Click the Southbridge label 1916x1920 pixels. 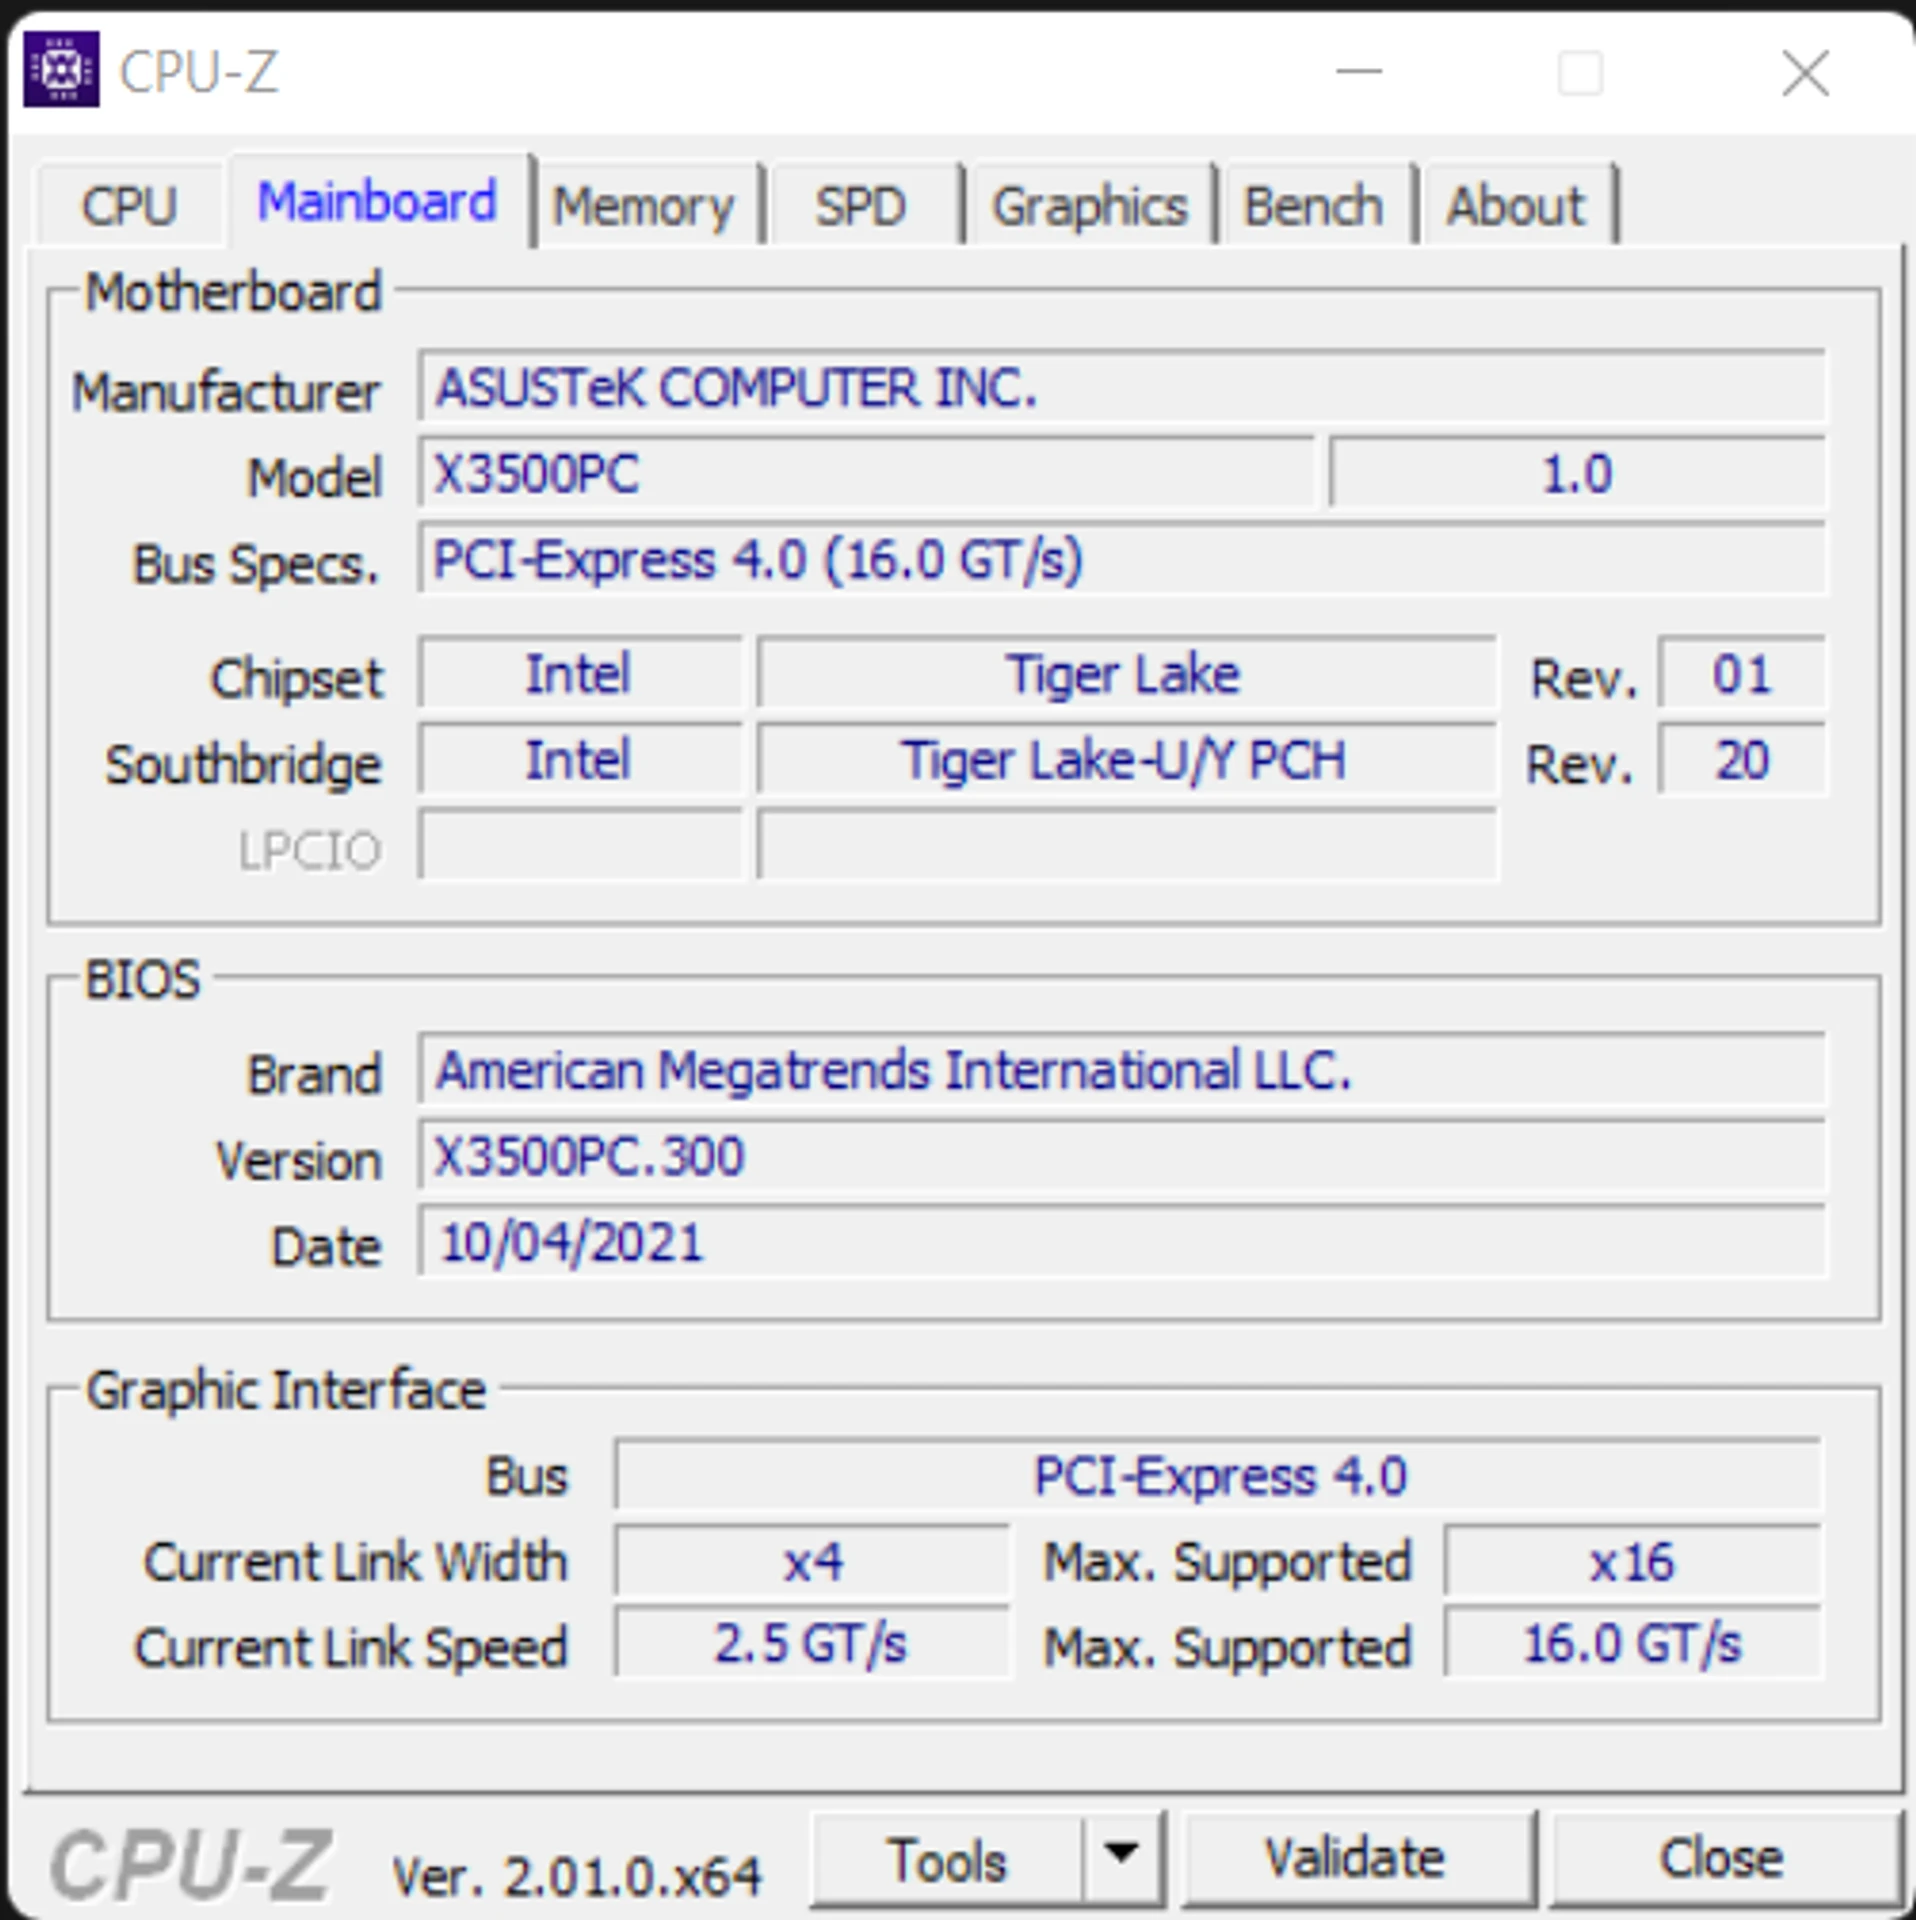pos(243,765)
